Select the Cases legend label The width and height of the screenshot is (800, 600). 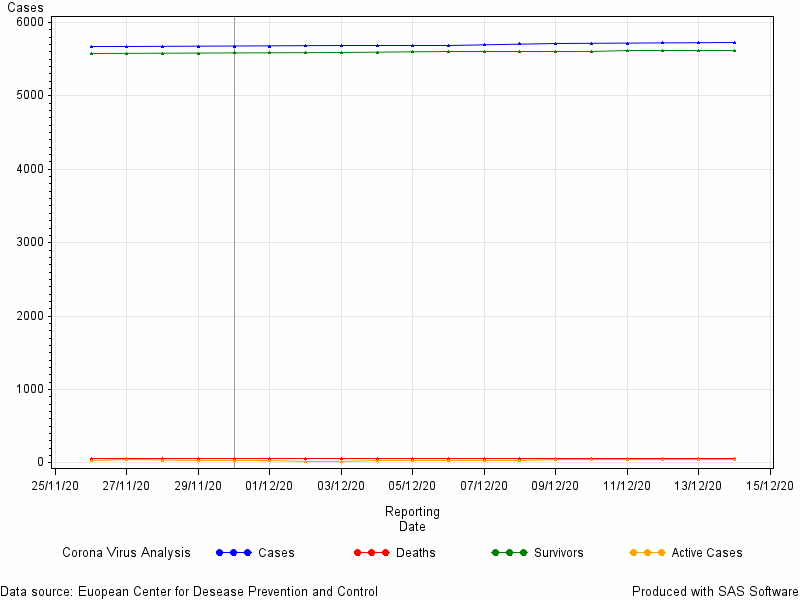(x=276, y=553)
